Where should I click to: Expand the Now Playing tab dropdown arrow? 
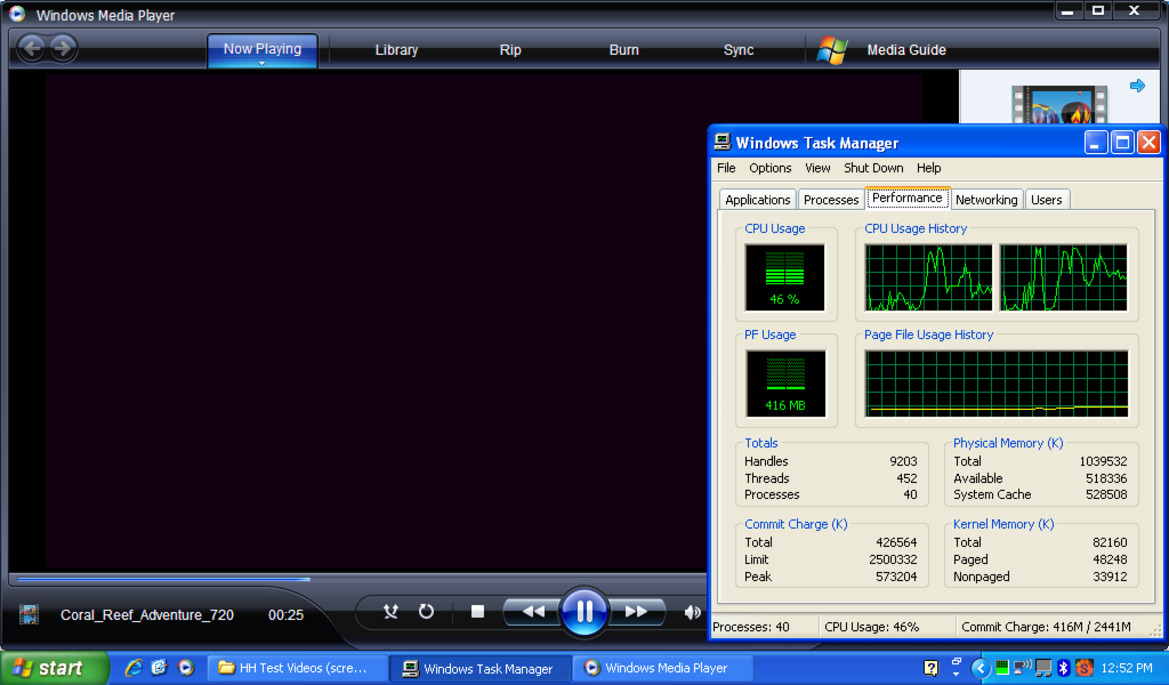(262, 63)
